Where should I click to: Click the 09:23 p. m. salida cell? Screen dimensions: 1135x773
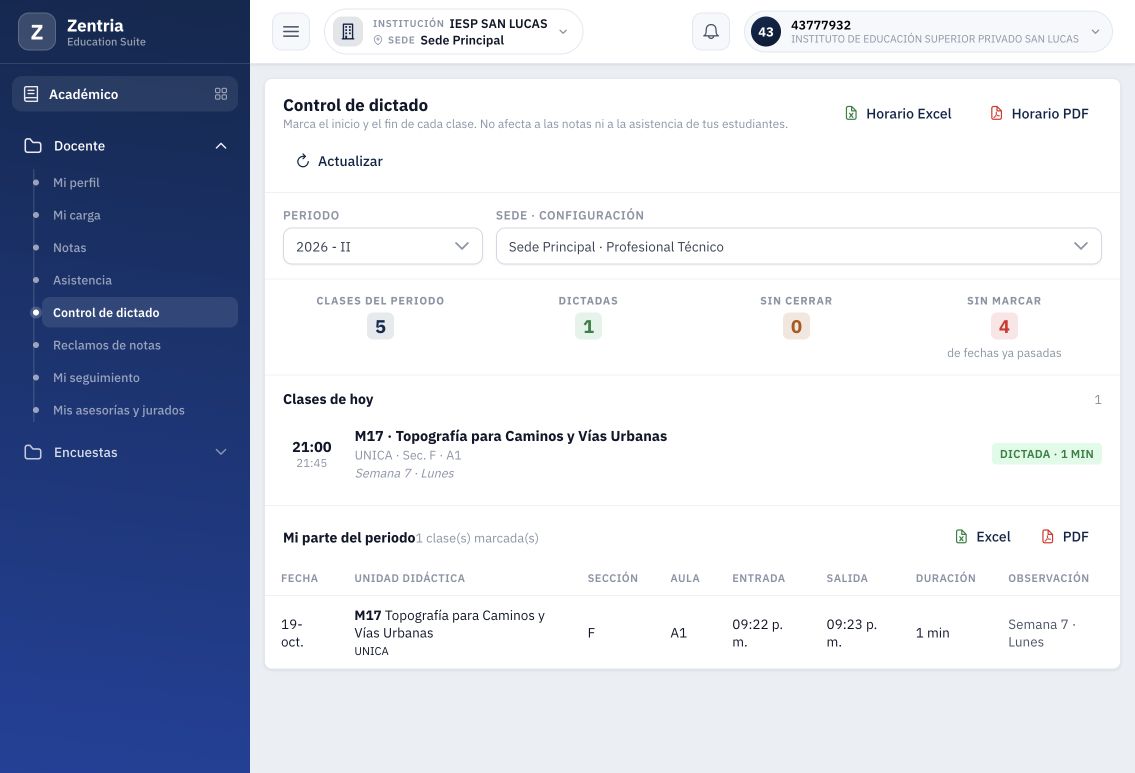[x=852, y=633]
